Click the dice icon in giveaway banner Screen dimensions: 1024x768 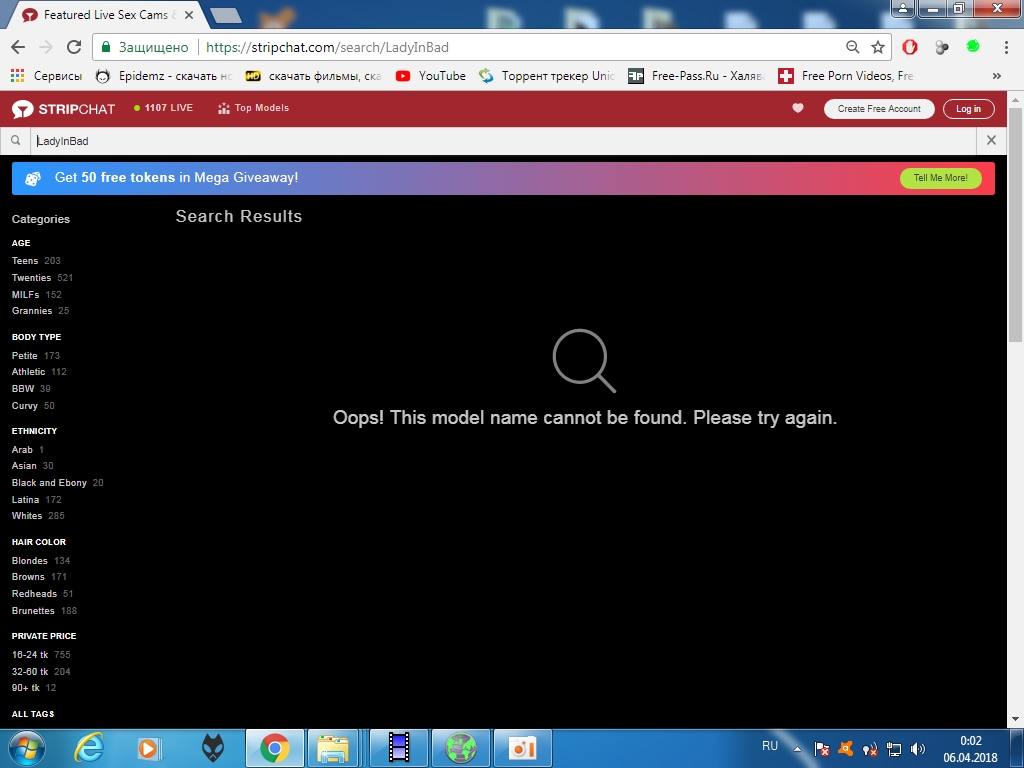pyautogui.click(x=33, y=178)
